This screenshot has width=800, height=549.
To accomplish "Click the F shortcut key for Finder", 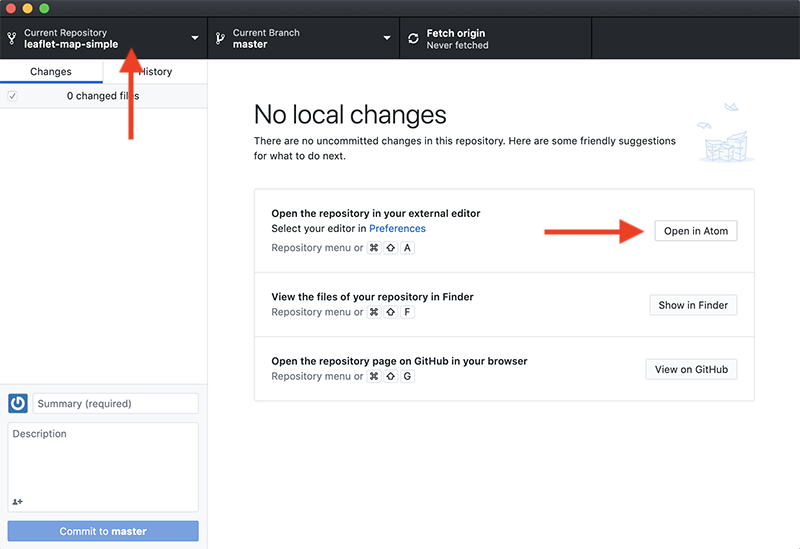I will point(407,312).
